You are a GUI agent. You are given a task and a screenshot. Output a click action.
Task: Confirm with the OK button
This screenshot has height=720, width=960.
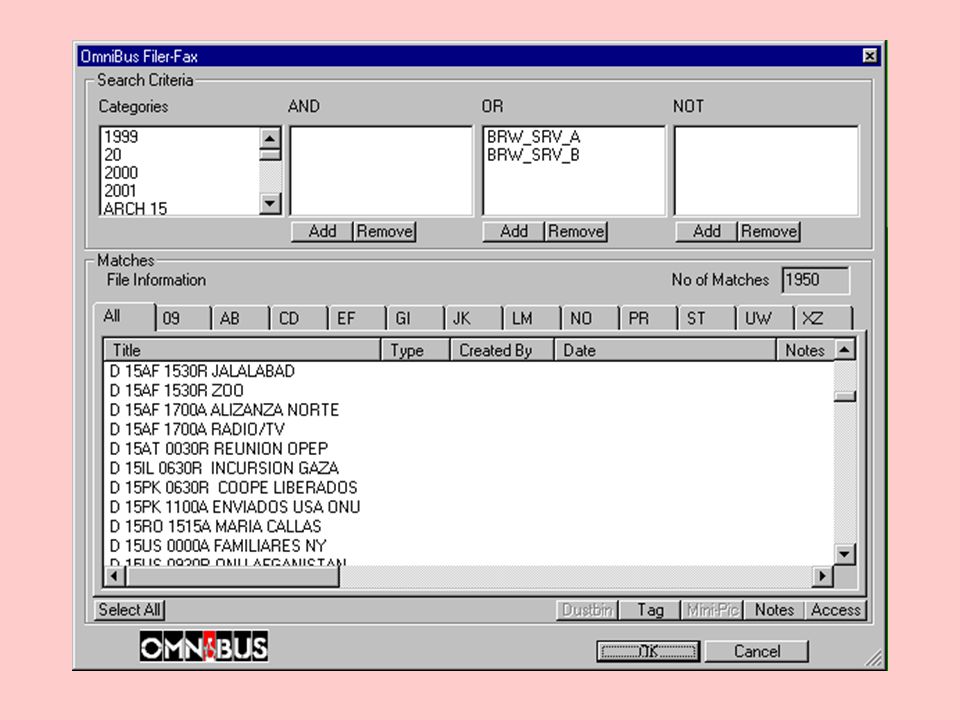pyautogui.click(x=648, y=651)
